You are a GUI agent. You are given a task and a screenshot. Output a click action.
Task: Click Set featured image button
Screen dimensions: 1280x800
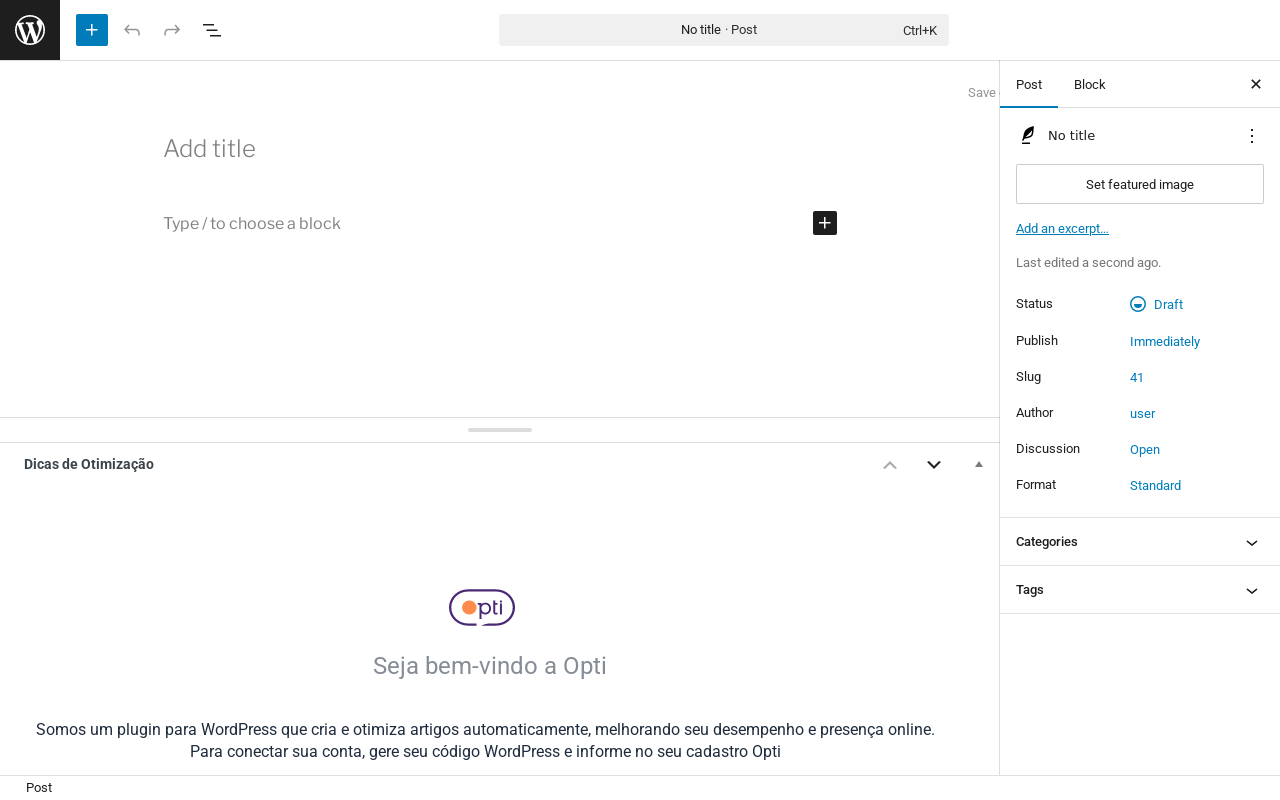click(1140, 184)
